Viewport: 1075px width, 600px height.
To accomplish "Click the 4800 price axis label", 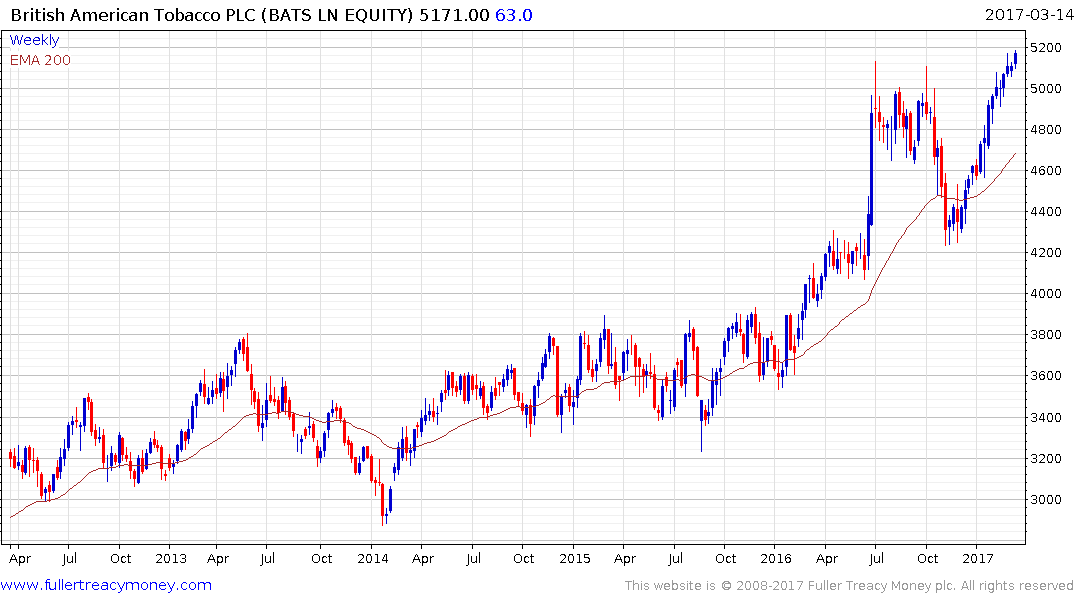I will coord(1046,130).
